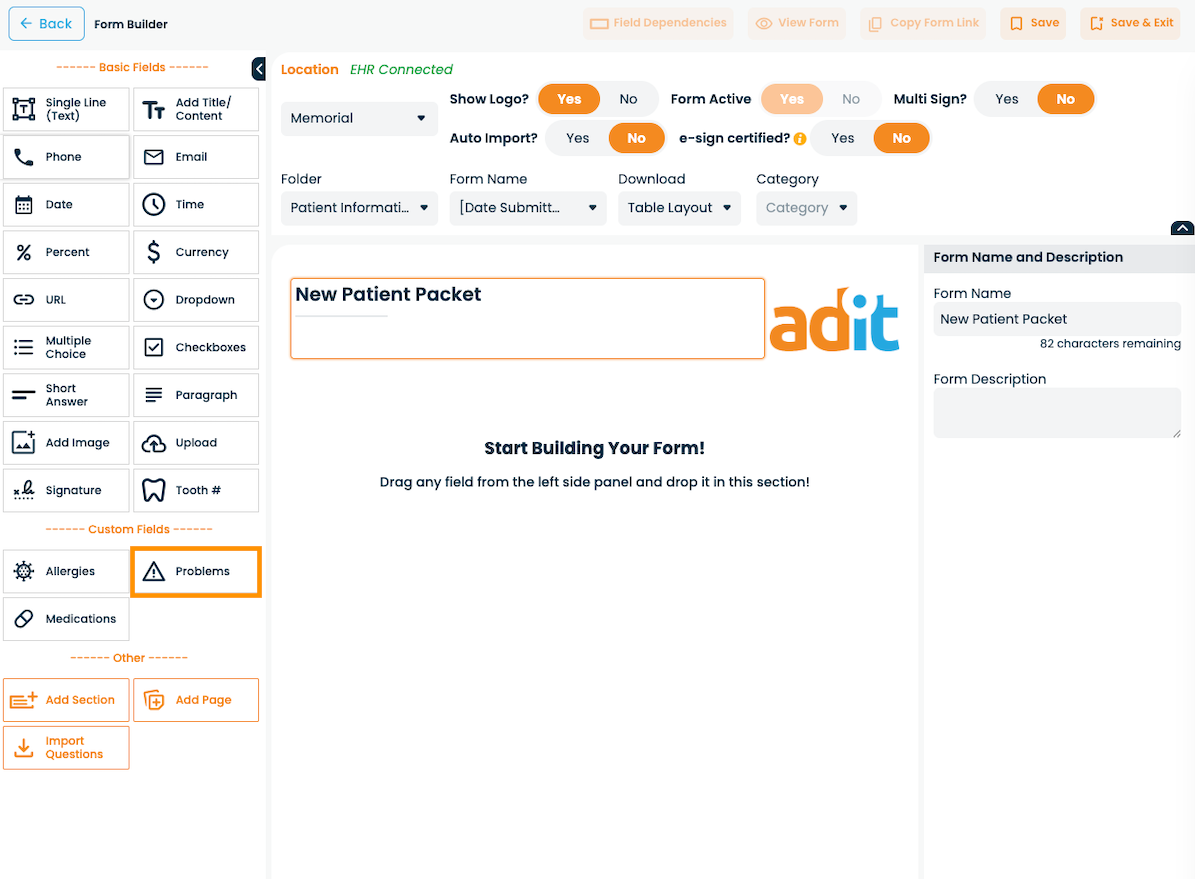Click the Add Page option
The height and width of the screenshot is (879, 1195).
196,700
